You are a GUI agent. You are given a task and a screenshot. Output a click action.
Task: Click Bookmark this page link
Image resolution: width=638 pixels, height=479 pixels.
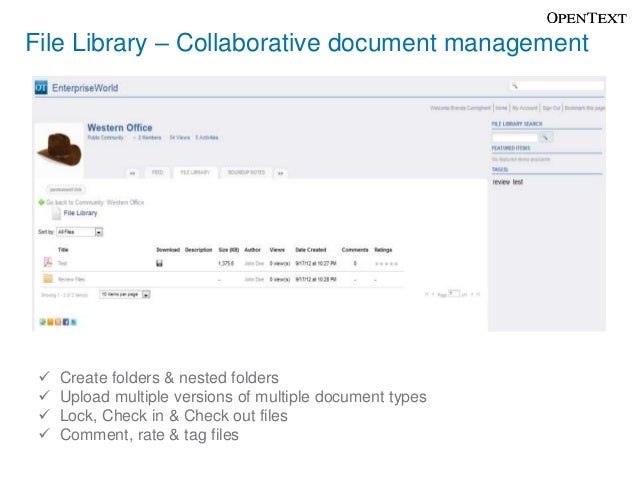(x=585, y=108)
